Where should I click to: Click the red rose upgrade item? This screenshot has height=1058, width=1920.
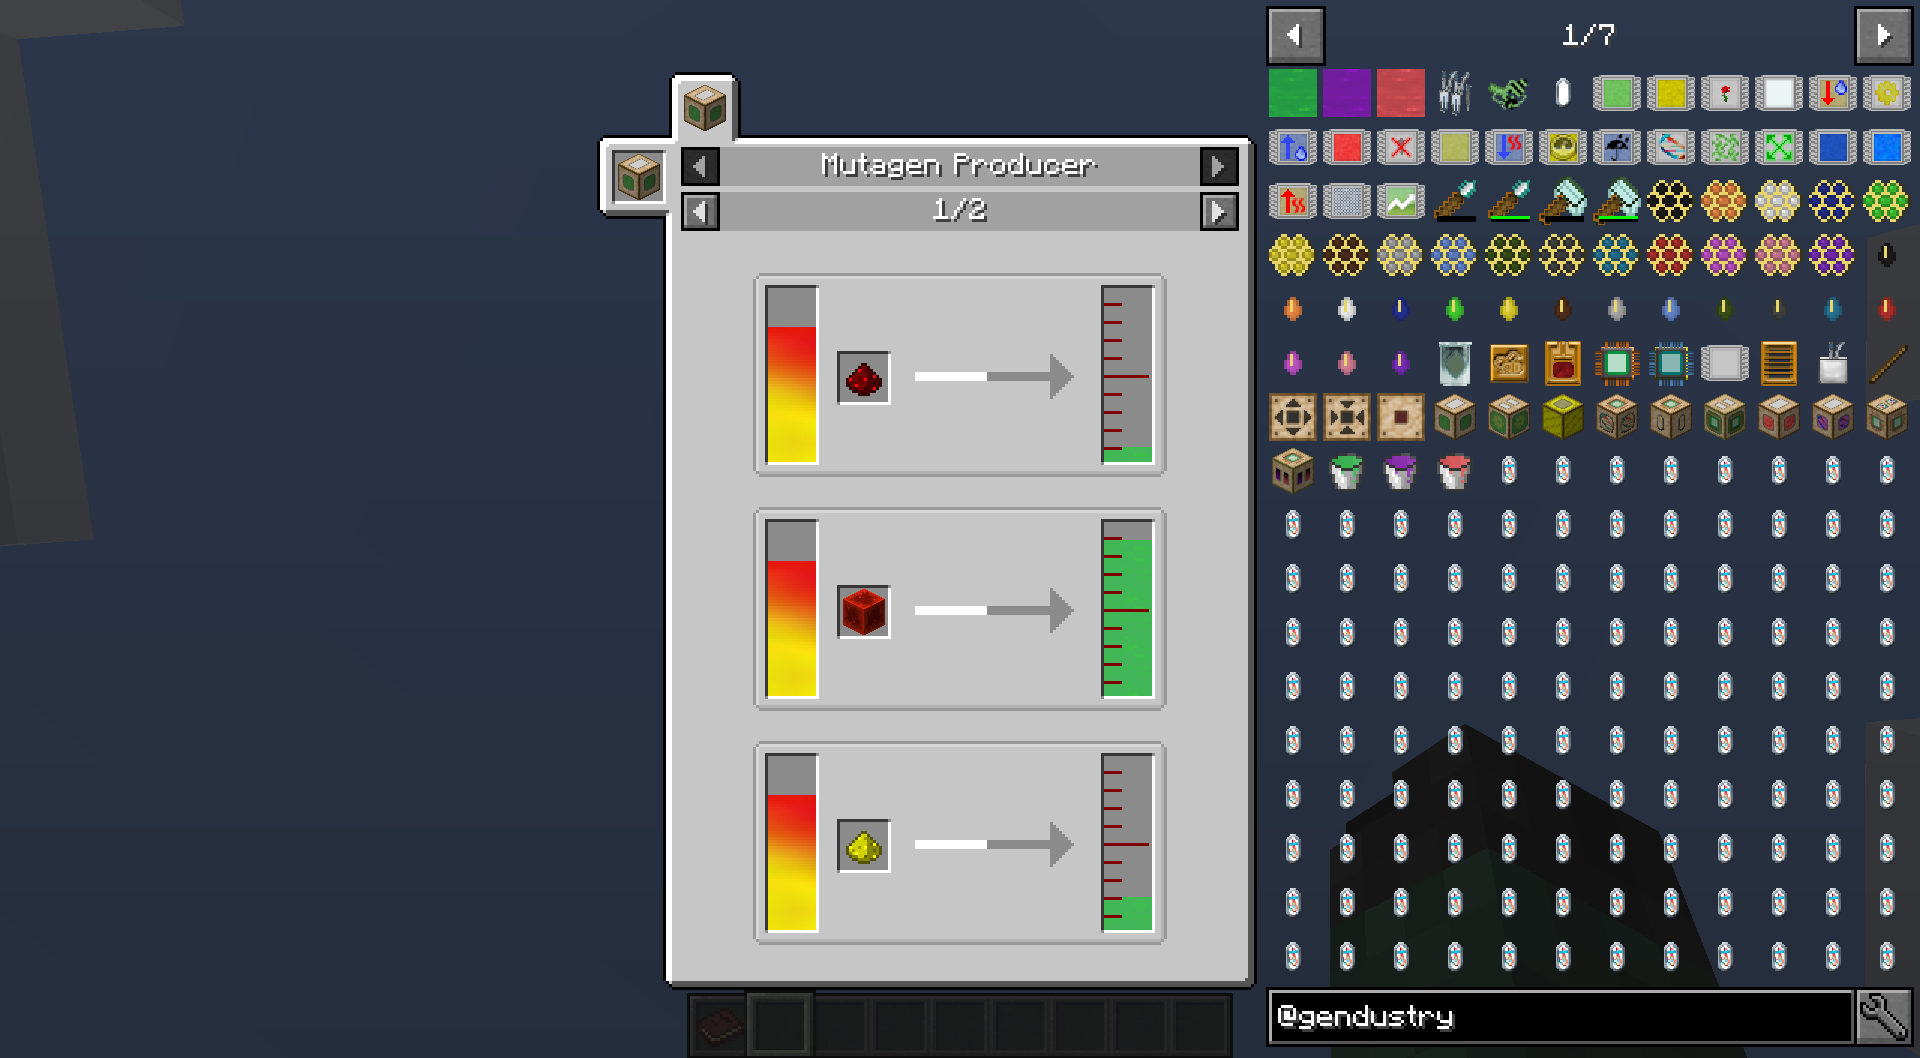(x=1724, y=94)
